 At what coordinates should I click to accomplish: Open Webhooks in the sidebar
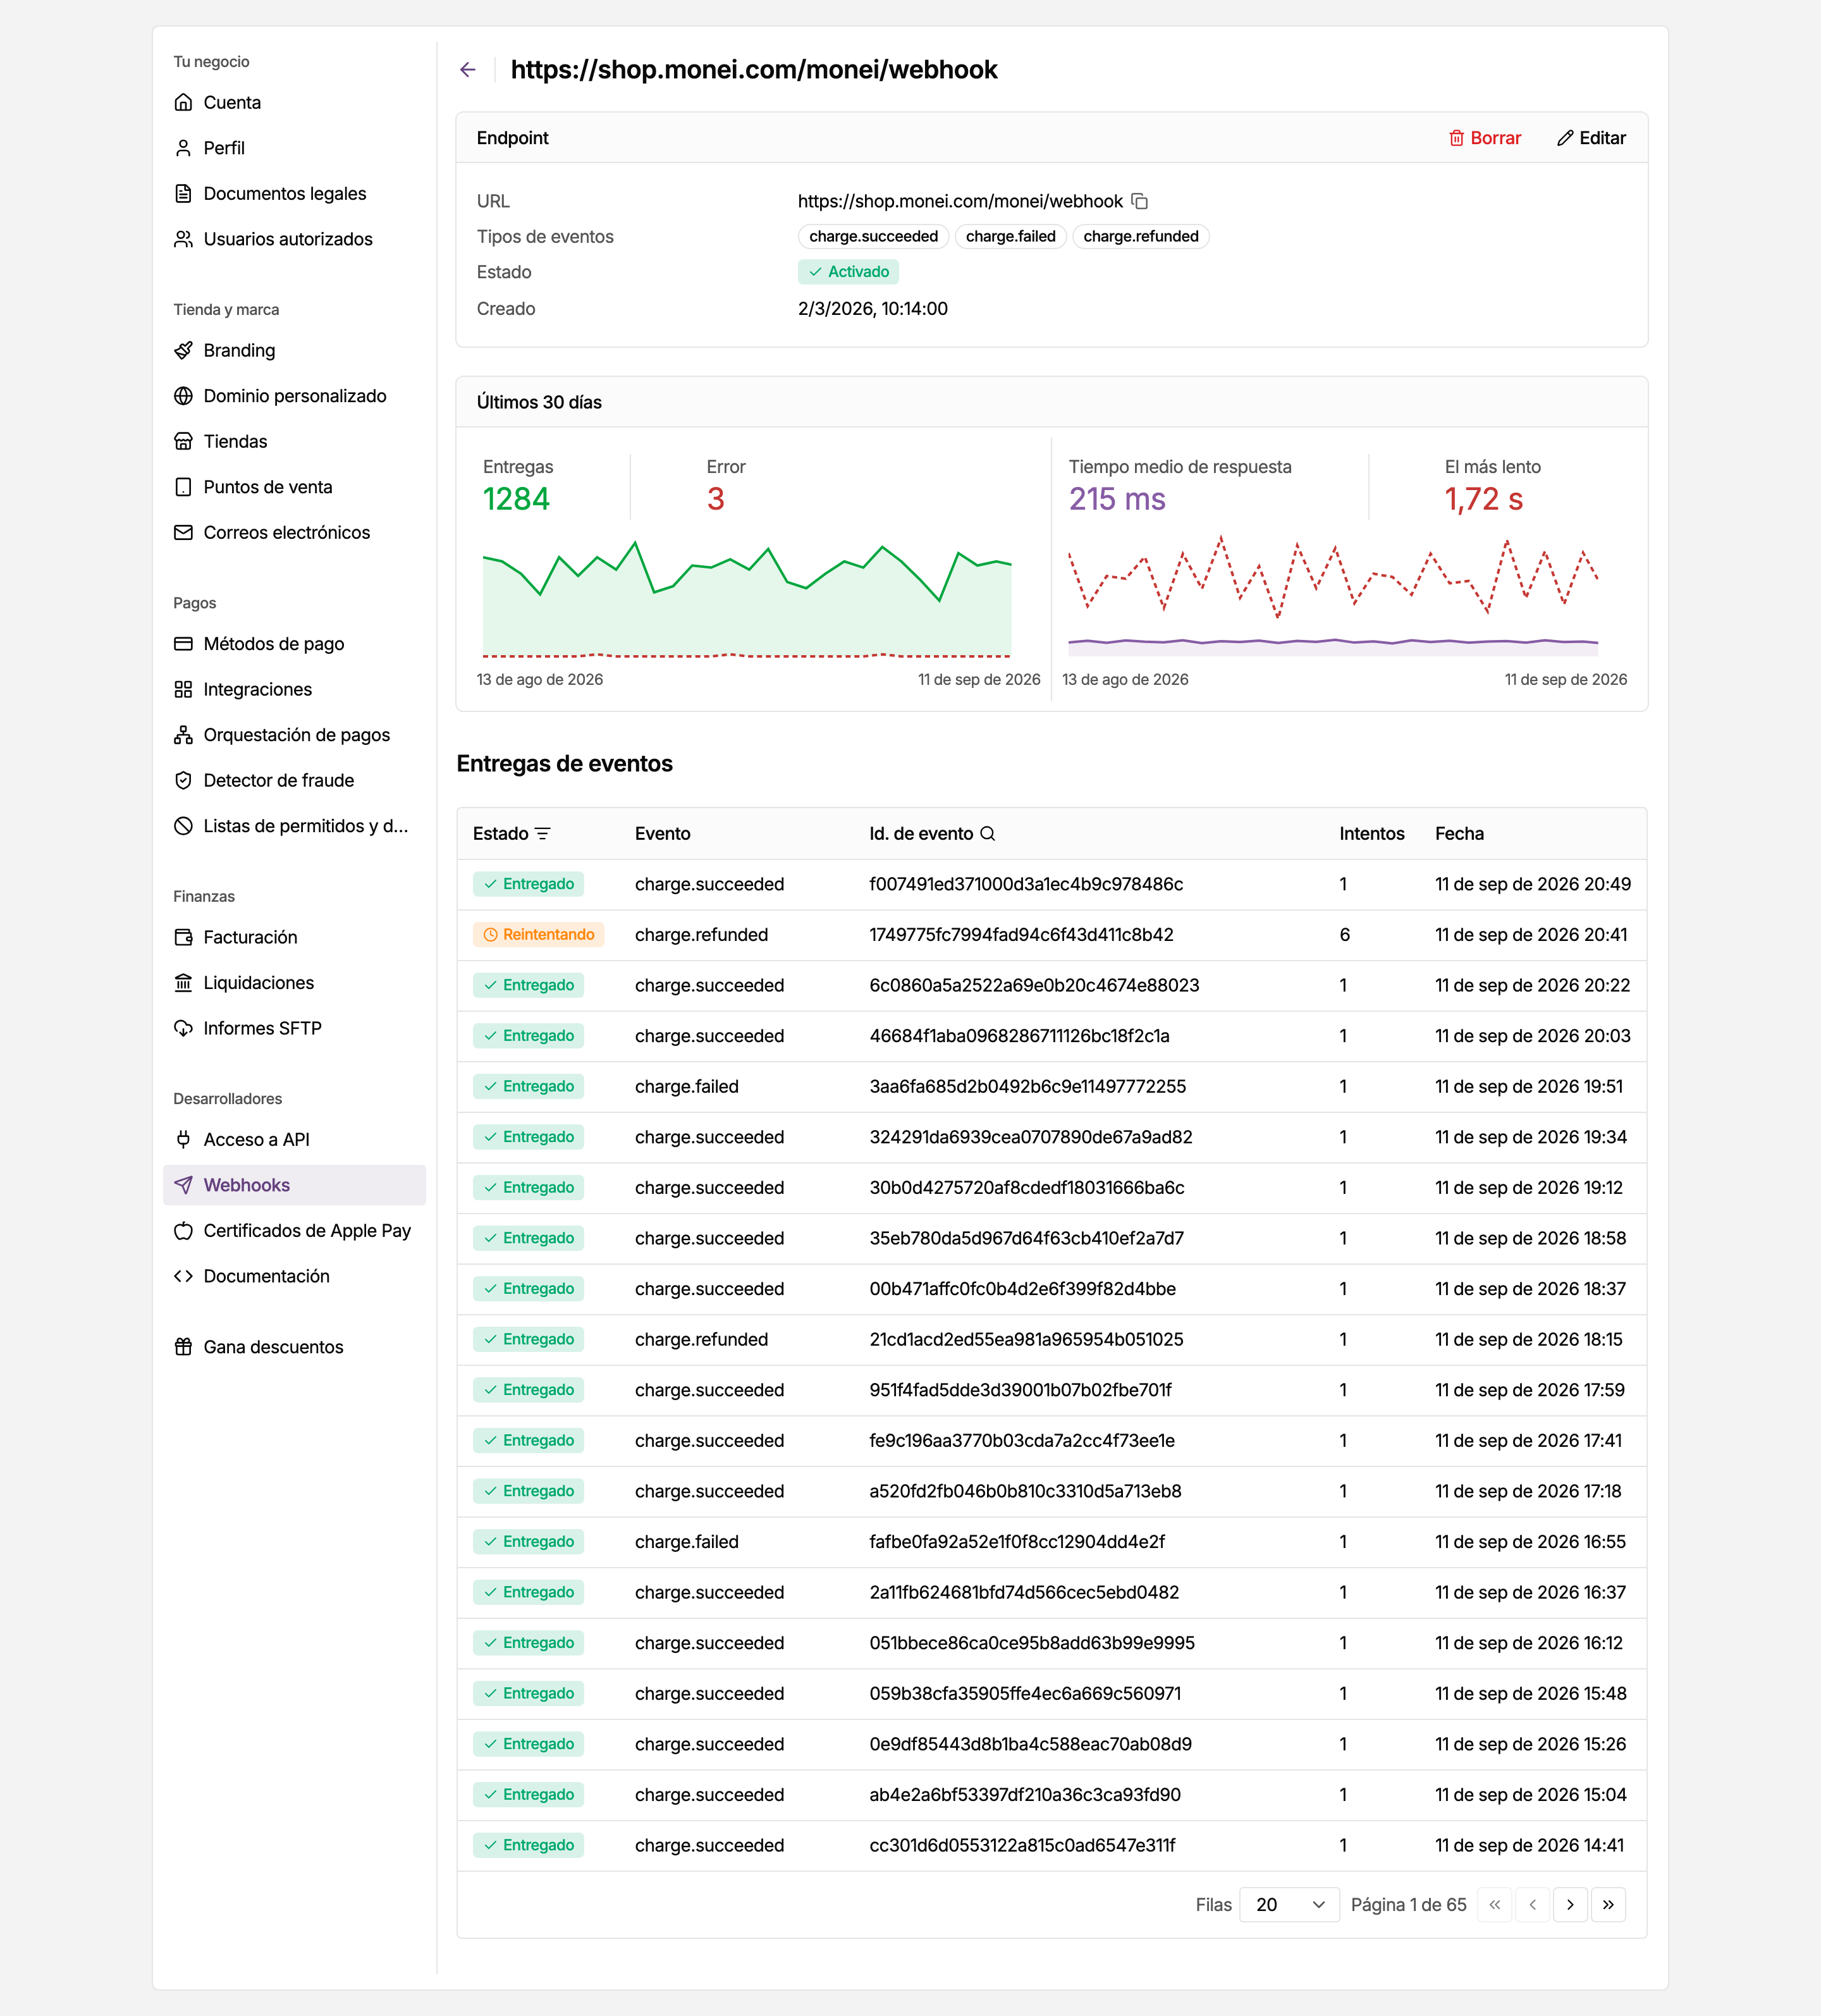(294, 1186)
